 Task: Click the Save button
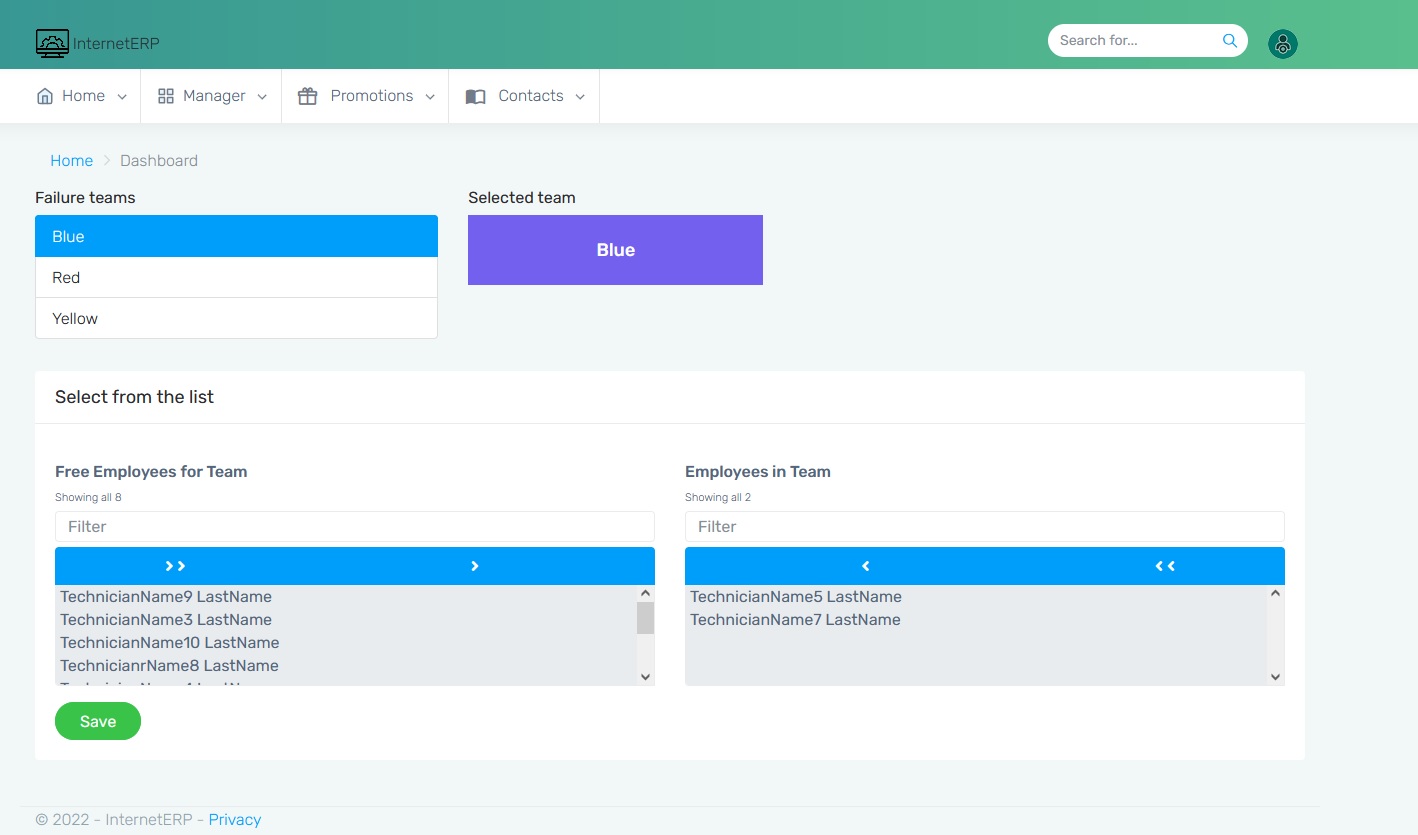(98, 721)
